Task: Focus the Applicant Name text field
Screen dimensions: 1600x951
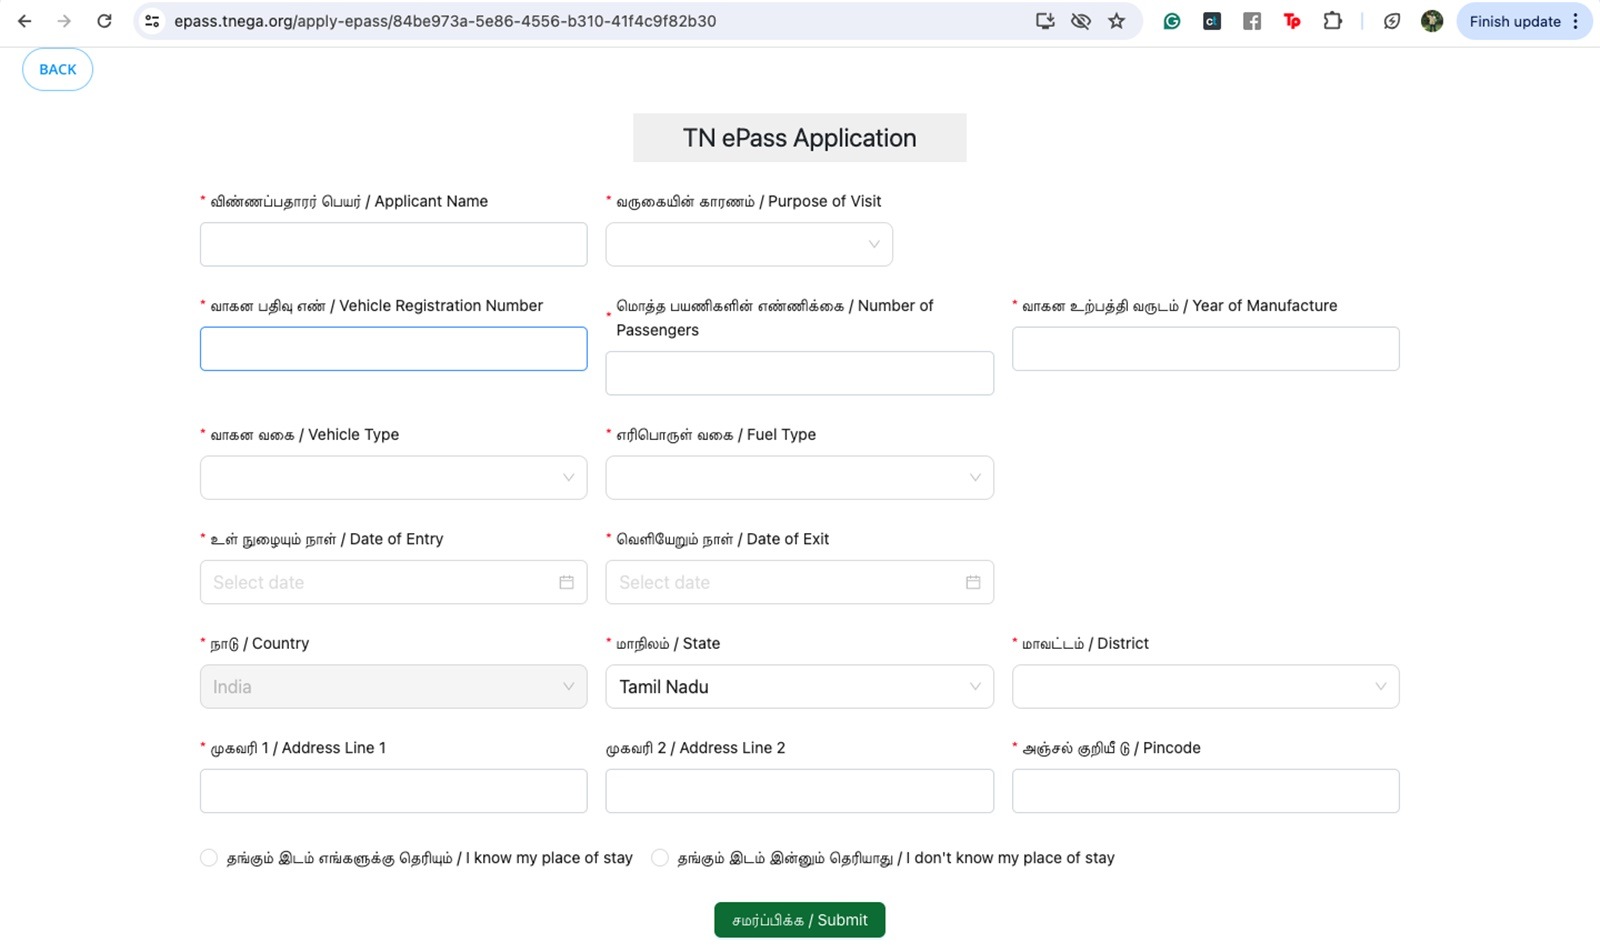Action: [x=393, y=245]
